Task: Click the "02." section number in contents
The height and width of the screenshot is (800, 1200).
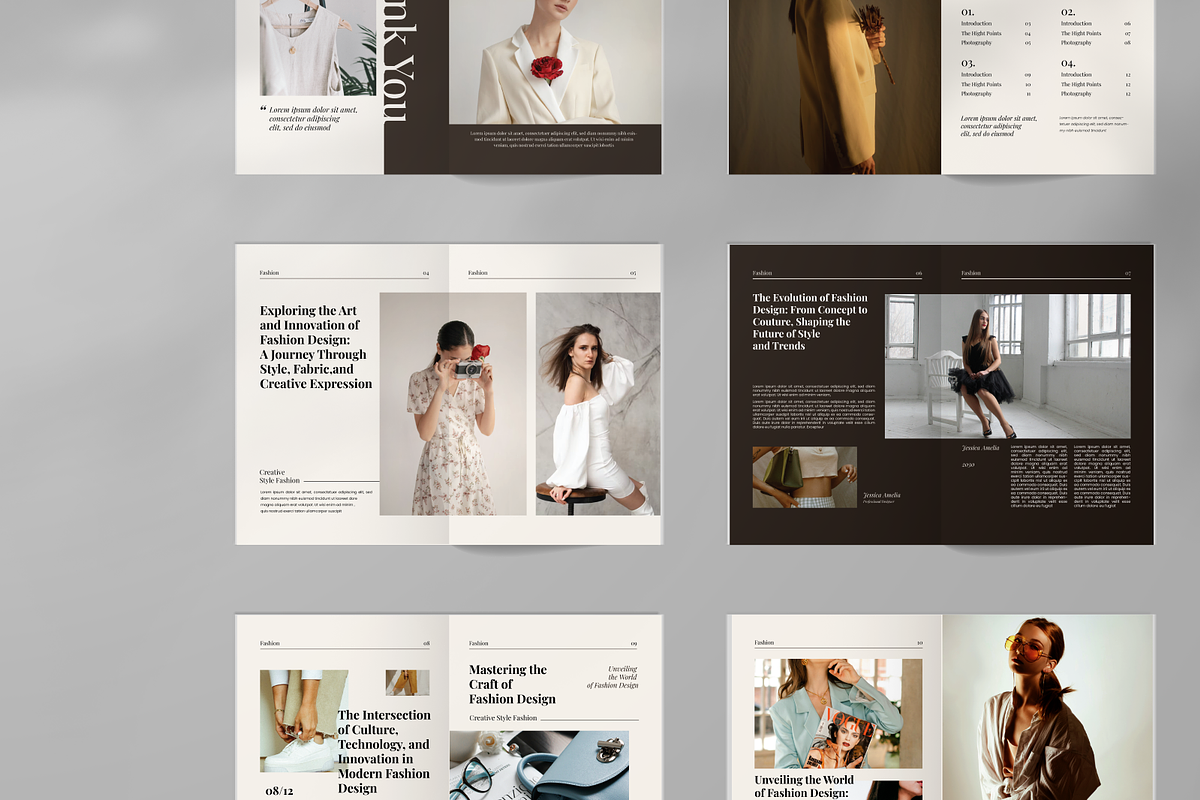Action: 1068,12
